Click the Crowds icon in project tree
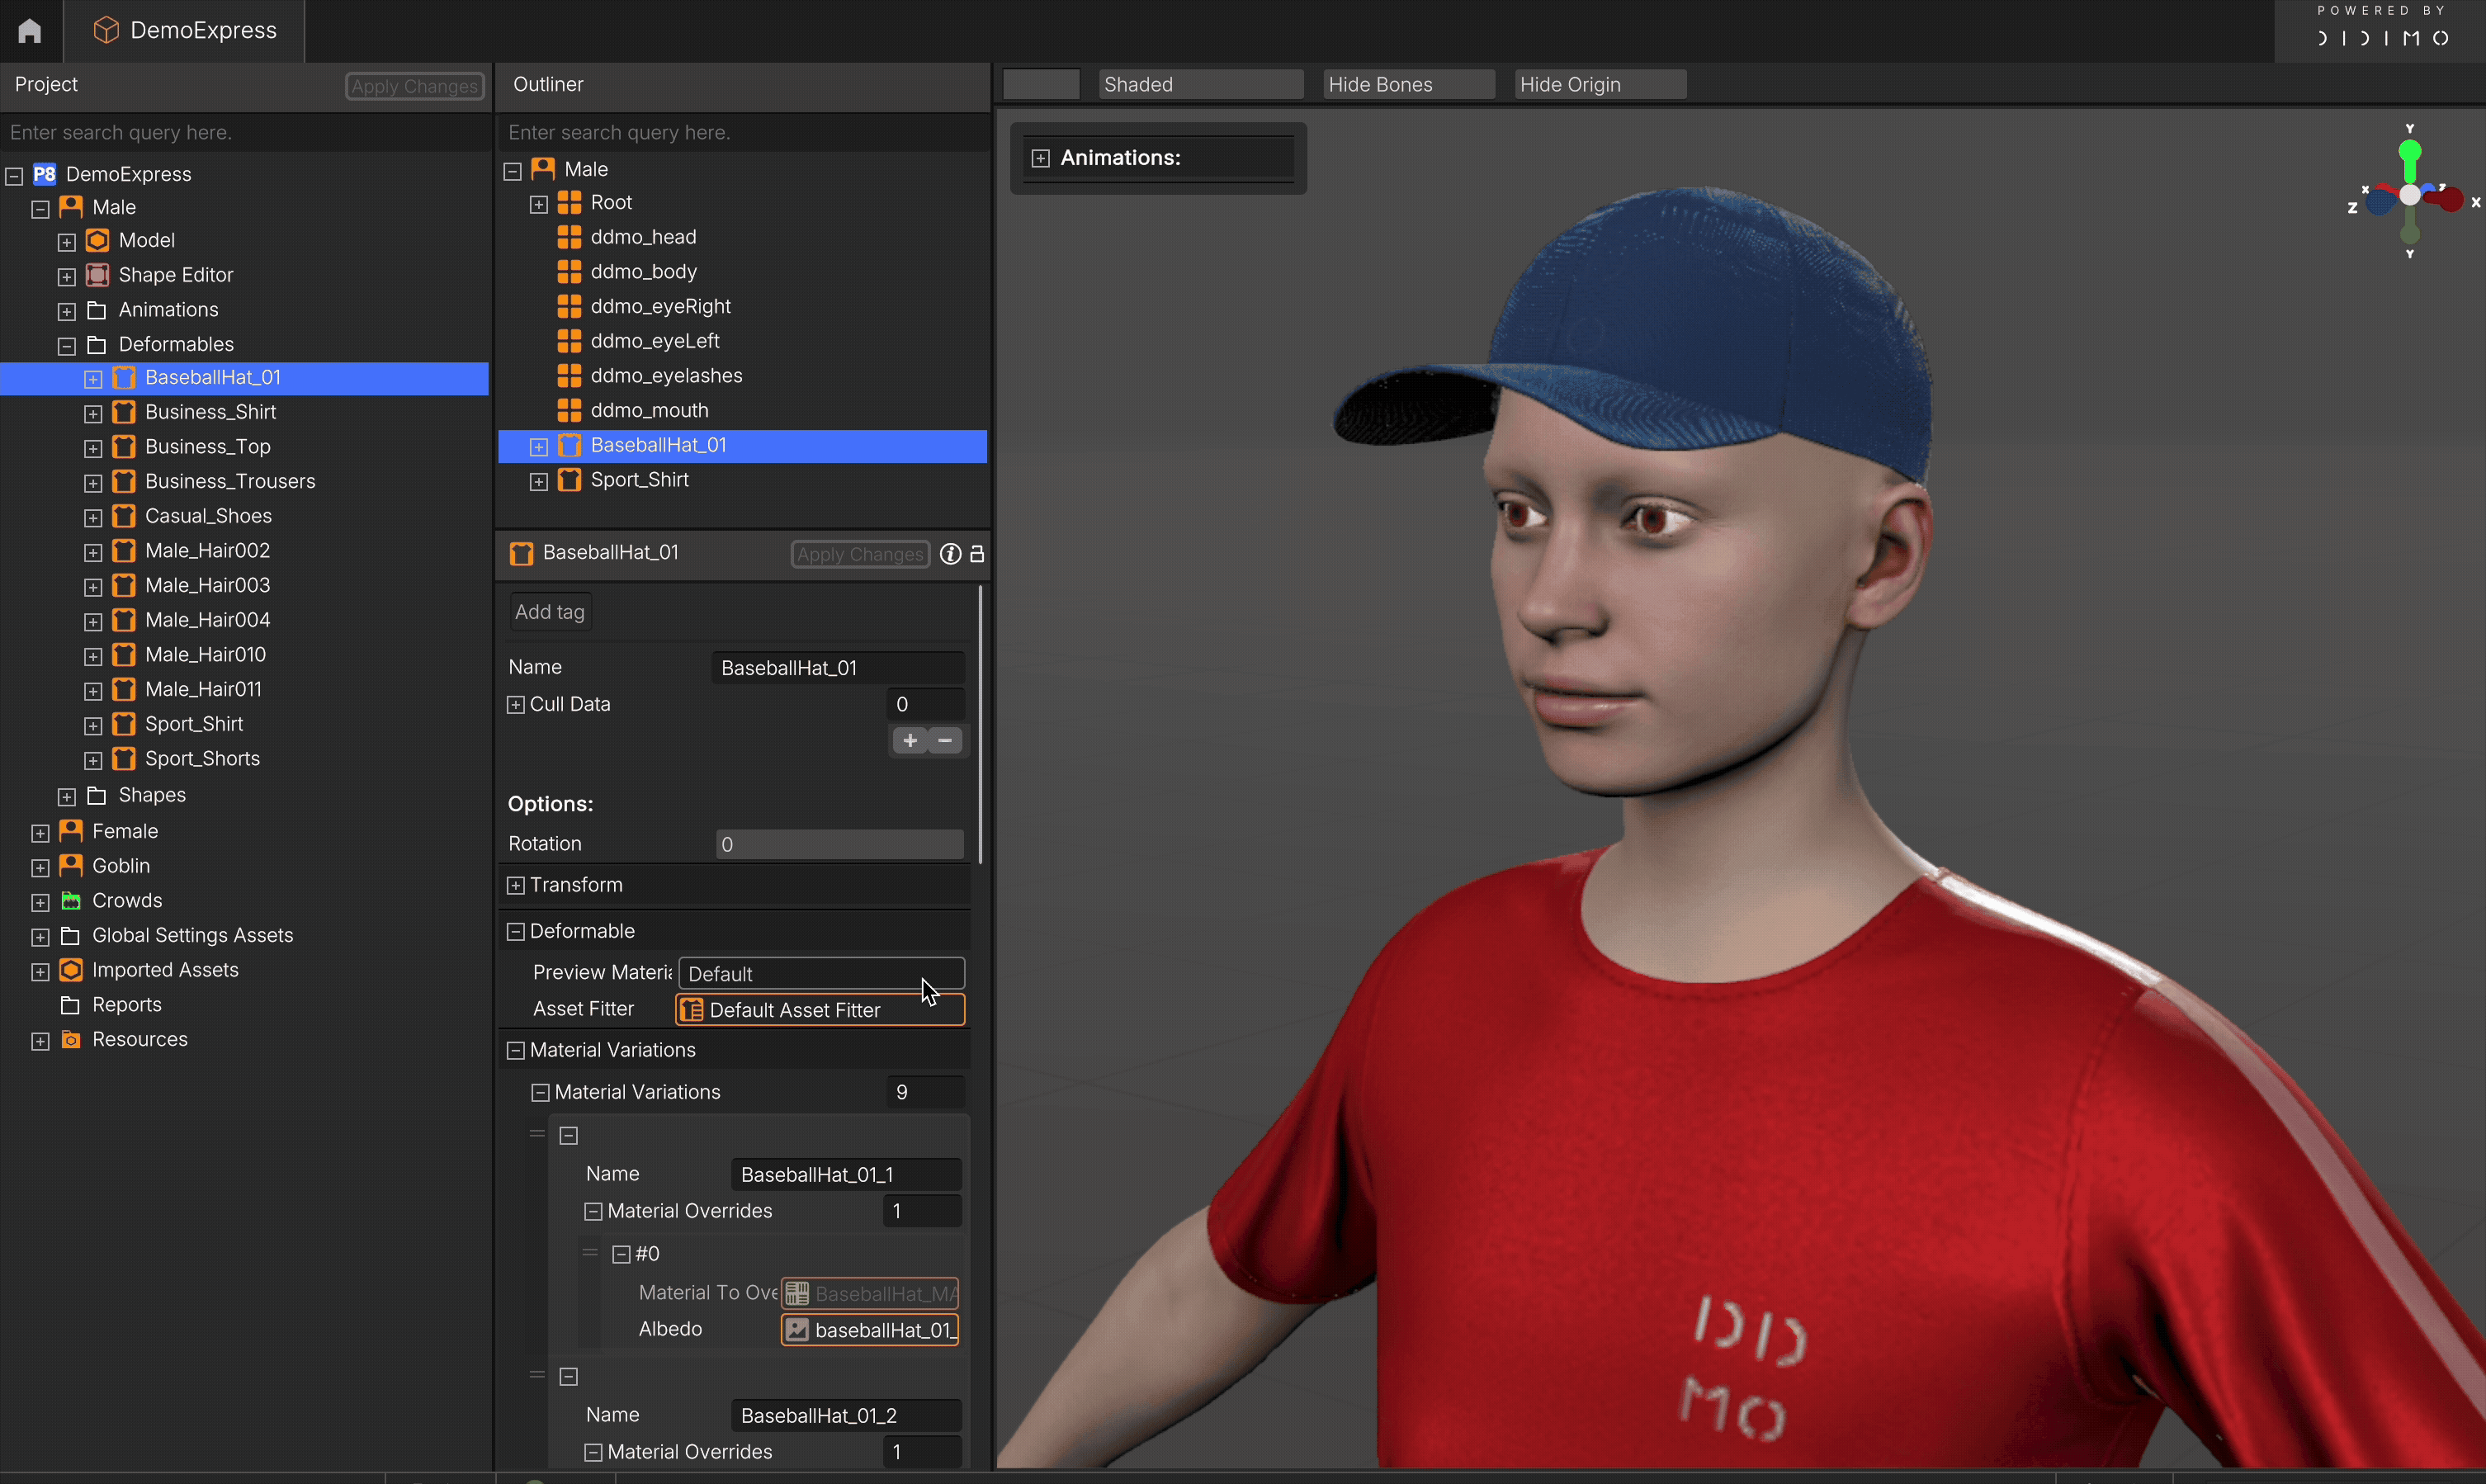Screen dimensions: 2486x1484 point(71,900)
